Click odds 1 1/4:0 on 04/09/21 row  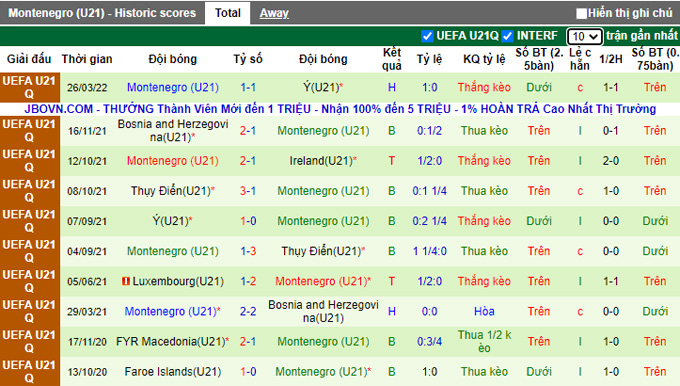click(x=429, y=251)
